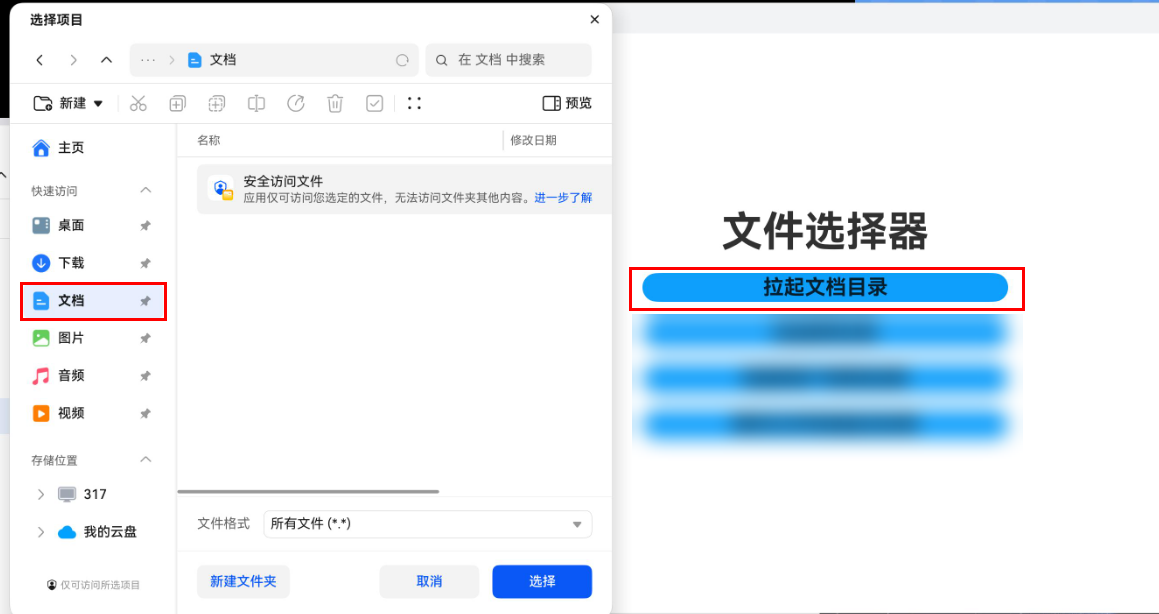The height and width of the screenshot is (614, 1159).
Task: Click the refresh icon in address bar
Action: click(x=402, y=60)
